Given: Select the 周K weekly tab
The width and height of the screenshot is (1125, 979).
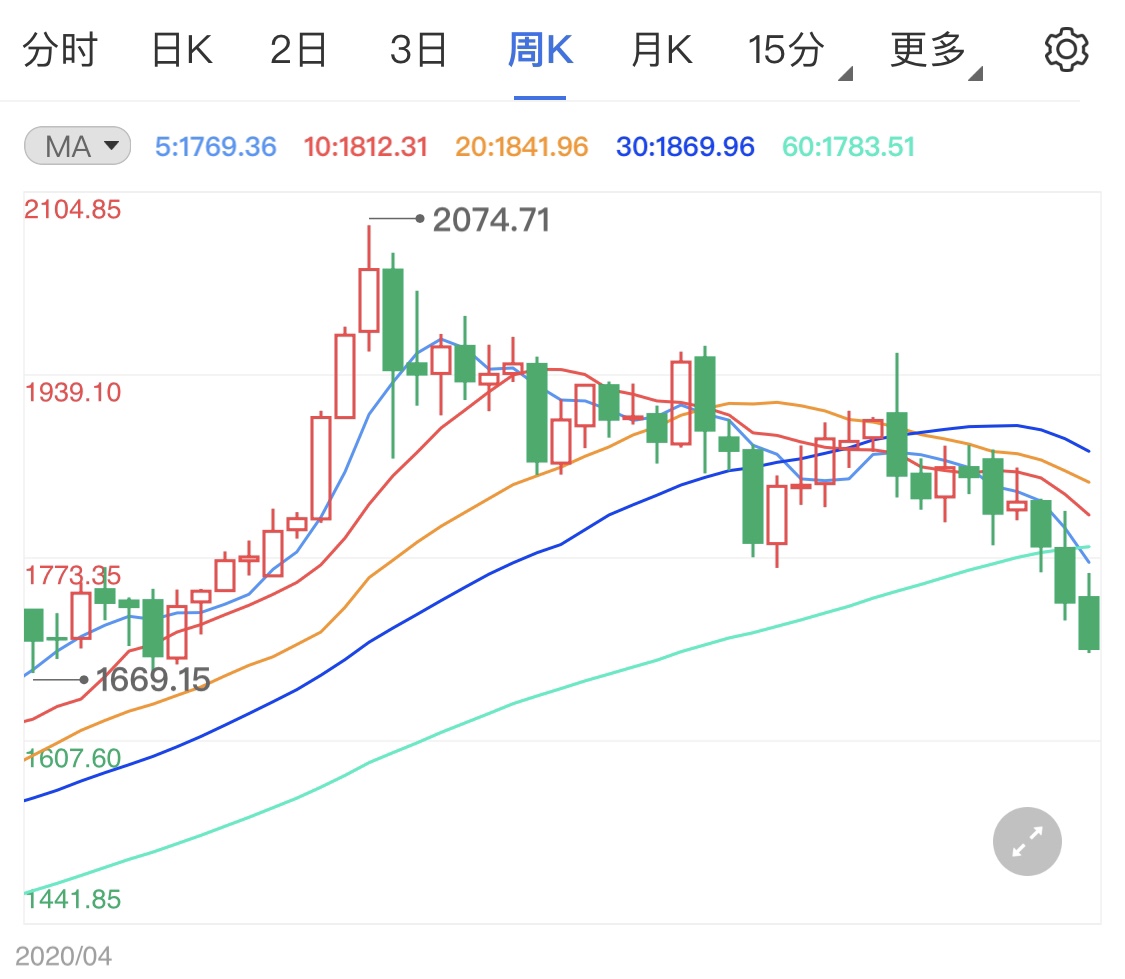Looking at the screenshot, I should coord(540,50).
